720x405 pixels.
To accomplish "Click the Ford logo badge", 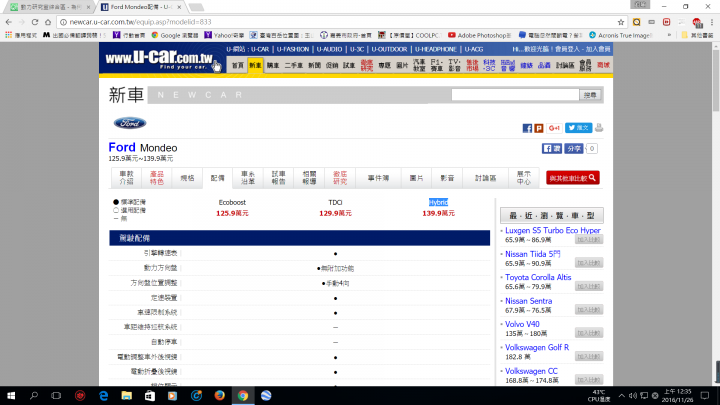I will (130, 123).
